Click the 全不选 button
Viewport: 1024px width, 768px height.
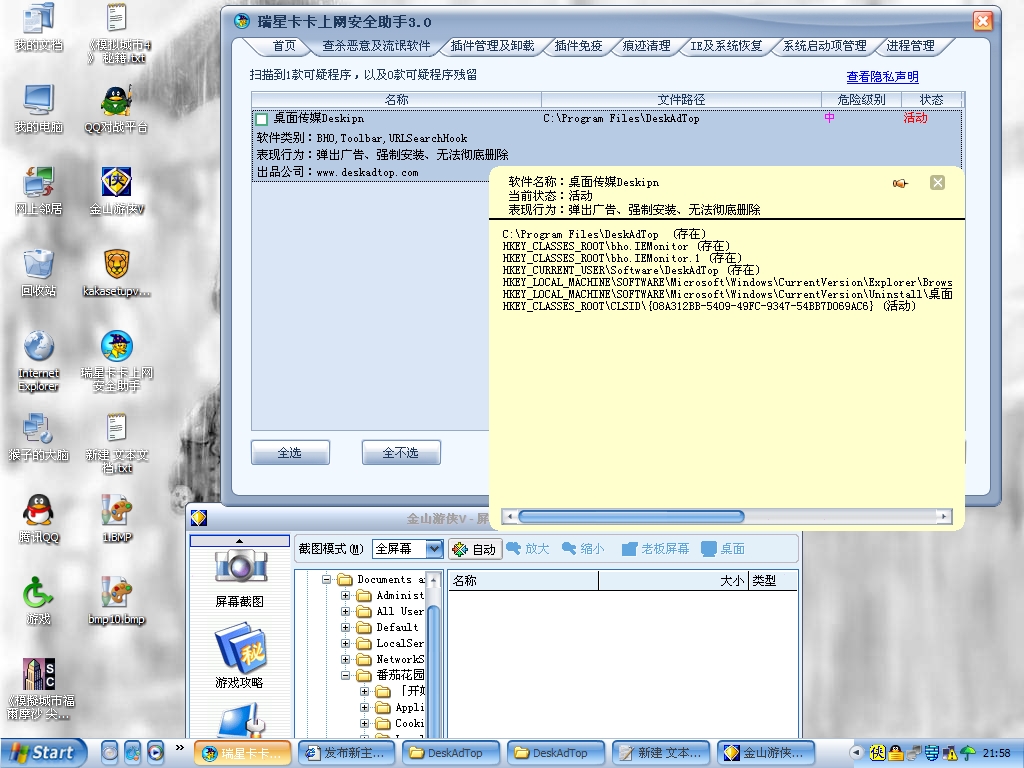(401, 453)
